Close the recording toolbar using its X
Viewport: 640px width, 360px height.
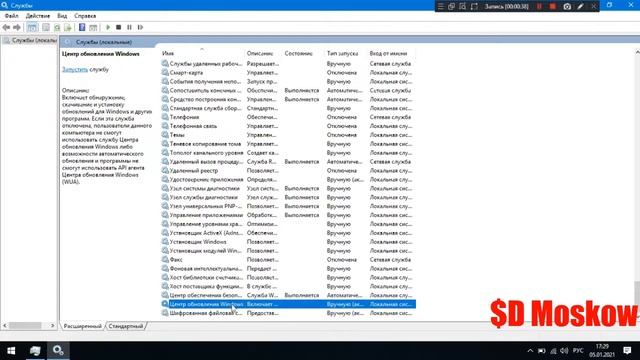[594, 6]
